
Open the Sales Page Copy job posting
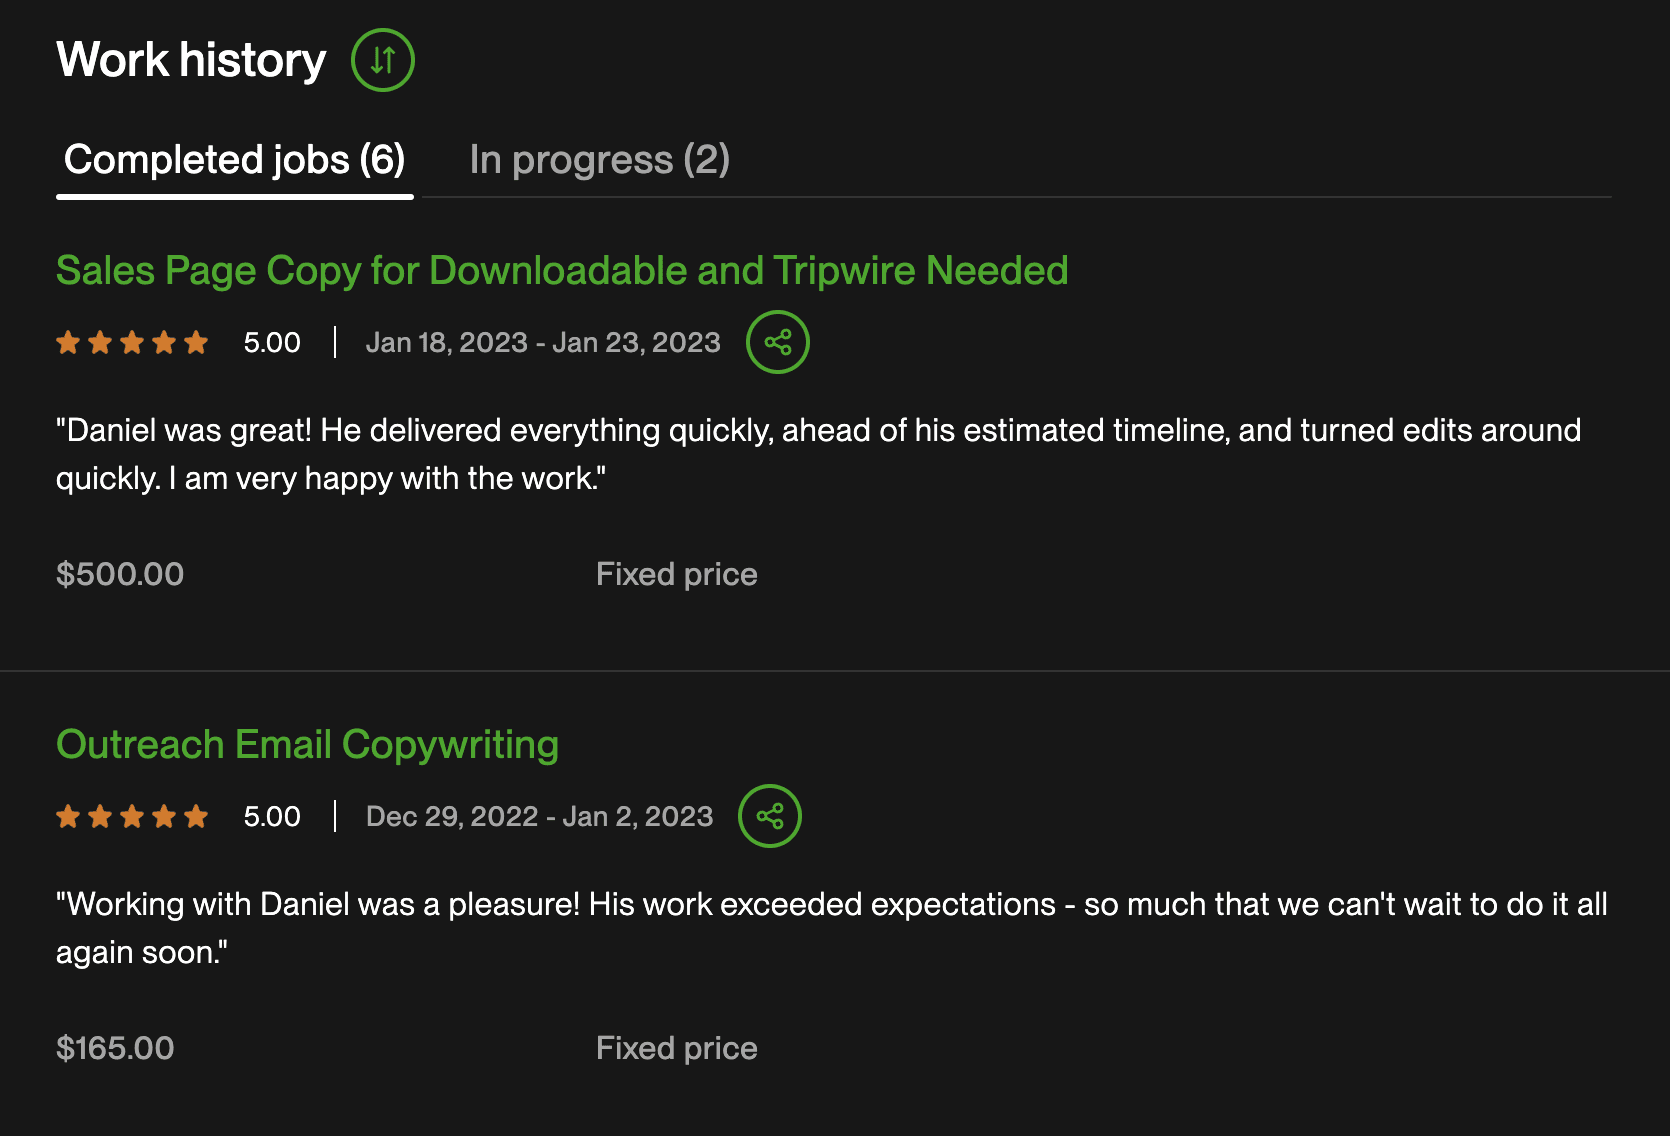(x=562, y=270)
